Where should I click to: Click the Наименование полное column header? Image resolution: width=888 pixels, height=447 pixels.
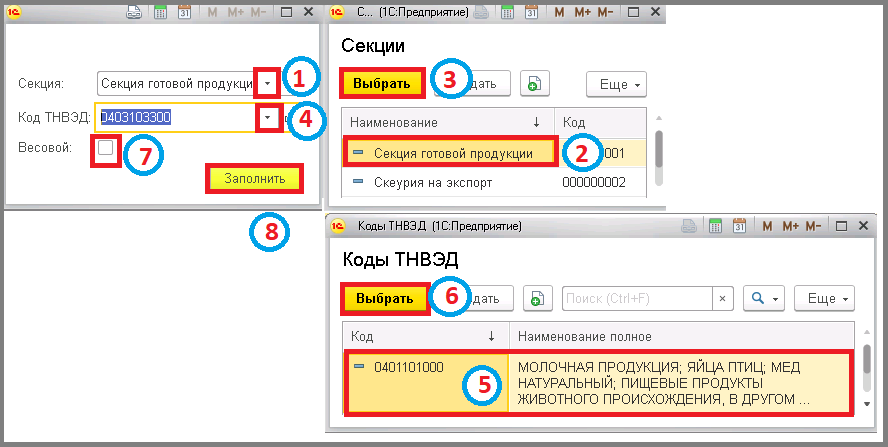(x=682, y=337)
